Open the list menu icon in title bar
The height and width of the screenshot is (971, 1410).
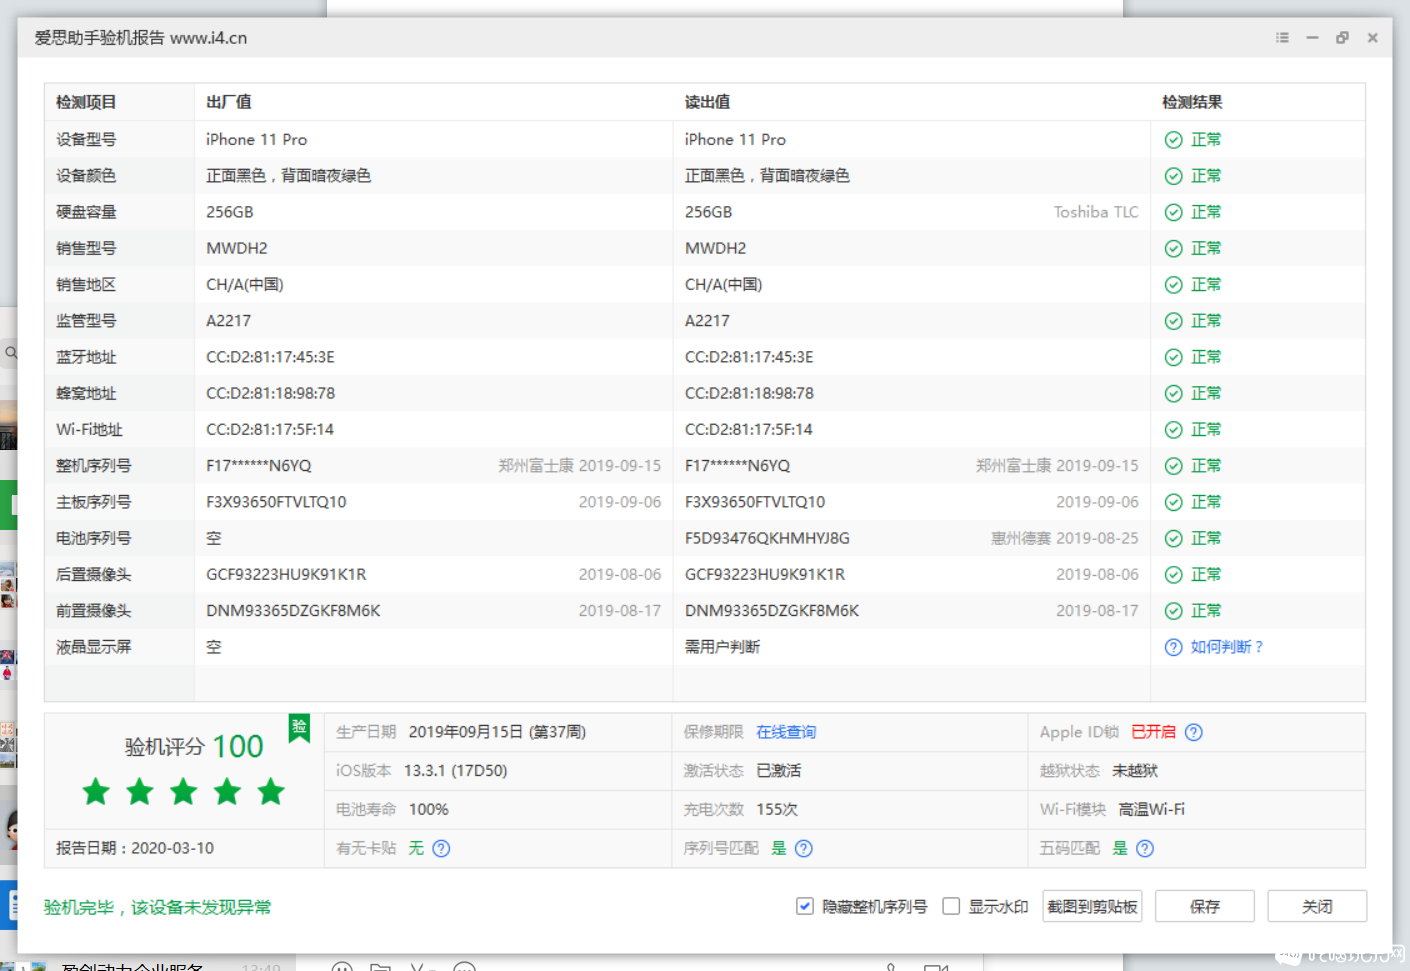(x=1282, y=37)
